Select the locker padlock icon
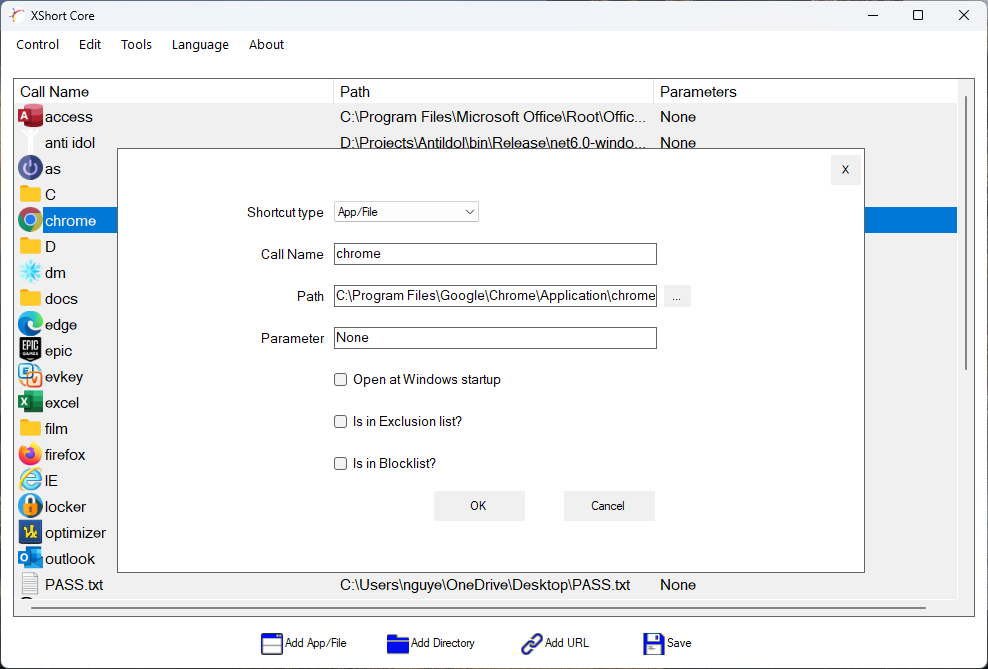 (x=30, y=506)
